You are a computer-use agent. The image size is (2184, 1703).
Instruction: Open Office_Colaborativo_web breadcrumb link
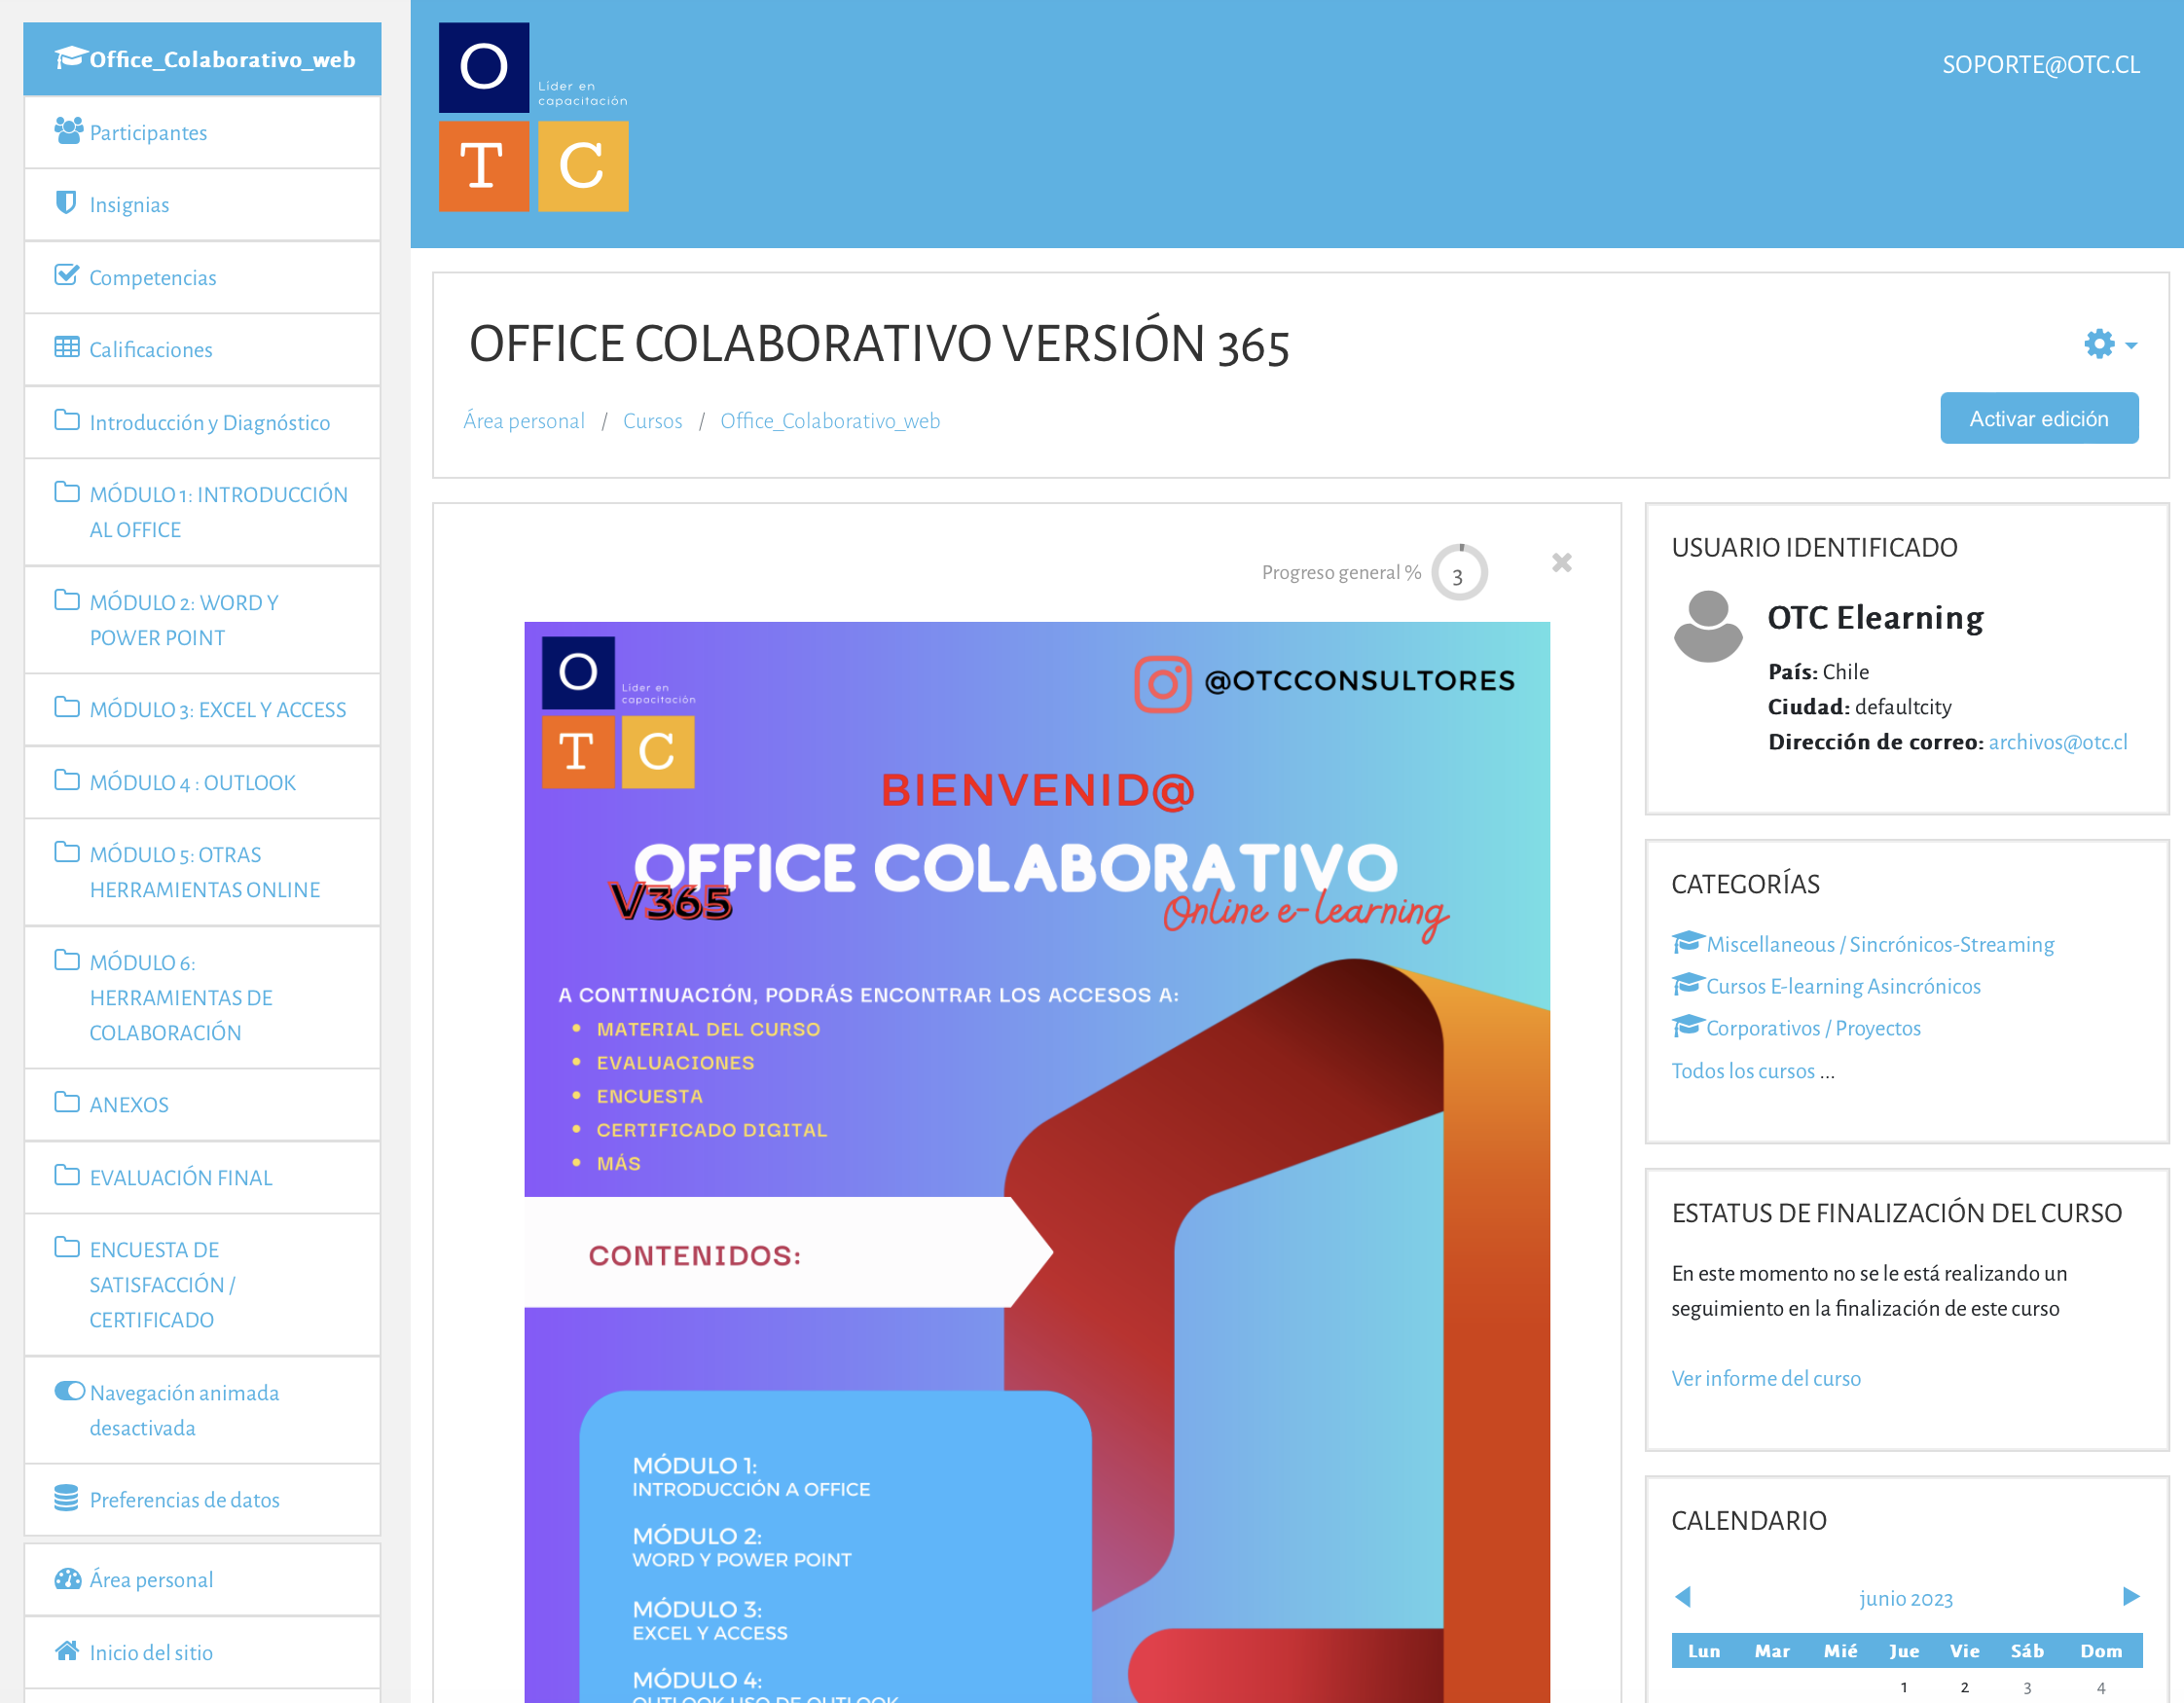tap(830, 421)
